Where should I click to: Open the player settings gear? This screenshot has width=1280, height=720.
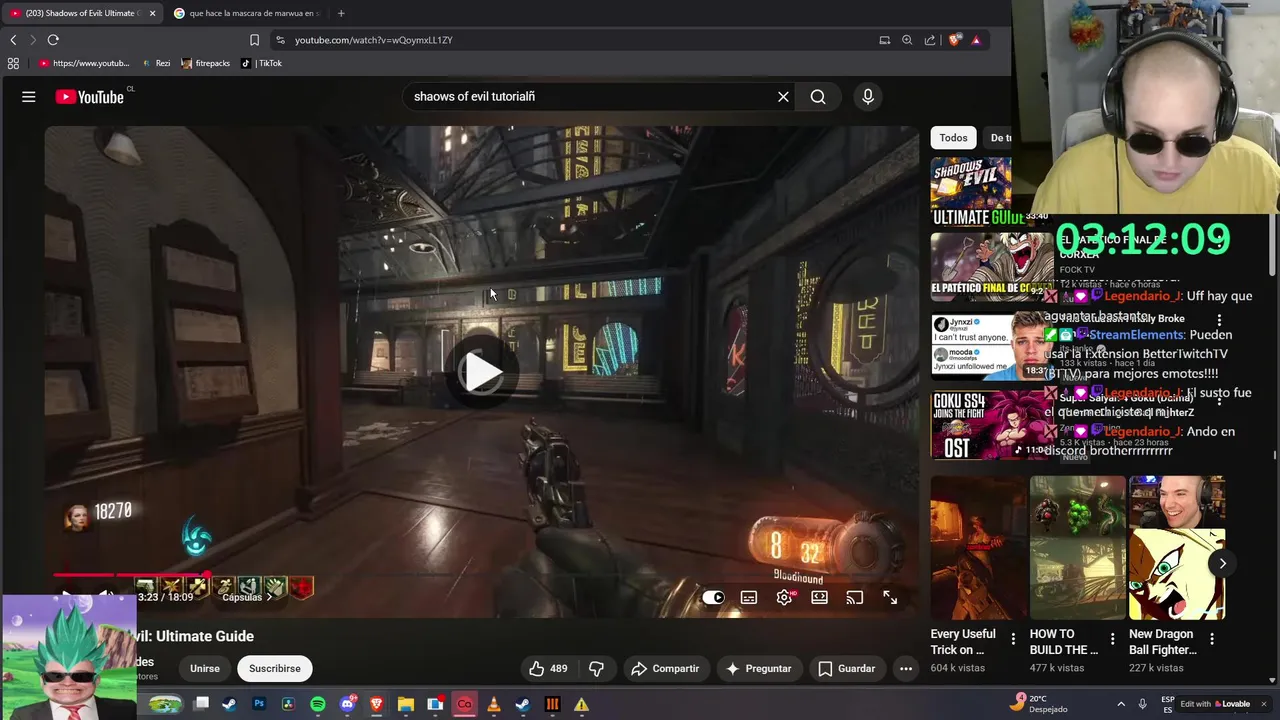[x=784, y=597]
